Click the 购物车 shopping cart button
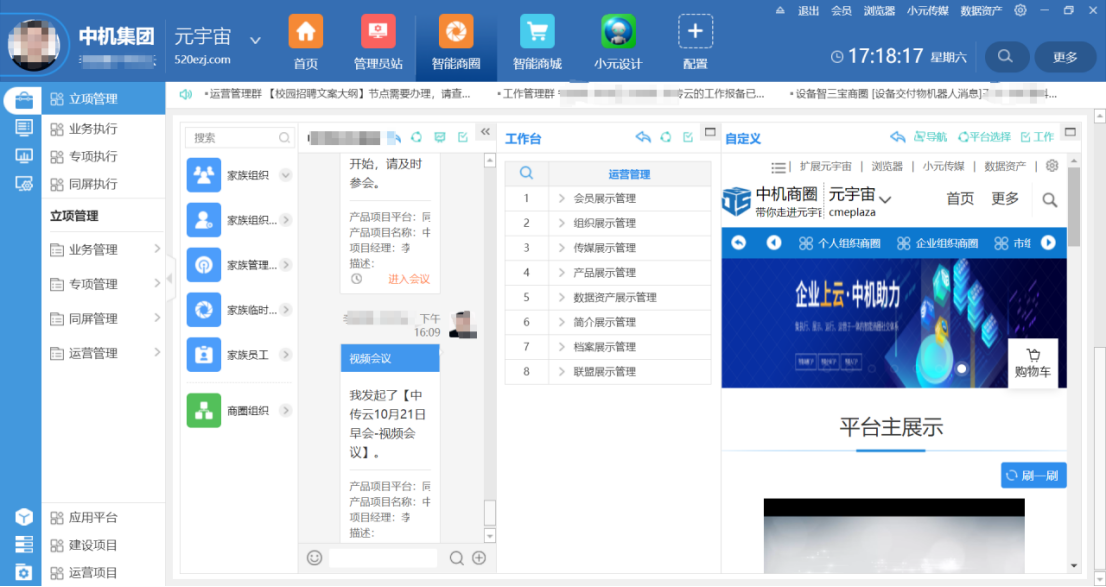 (x=1033, y=362)
